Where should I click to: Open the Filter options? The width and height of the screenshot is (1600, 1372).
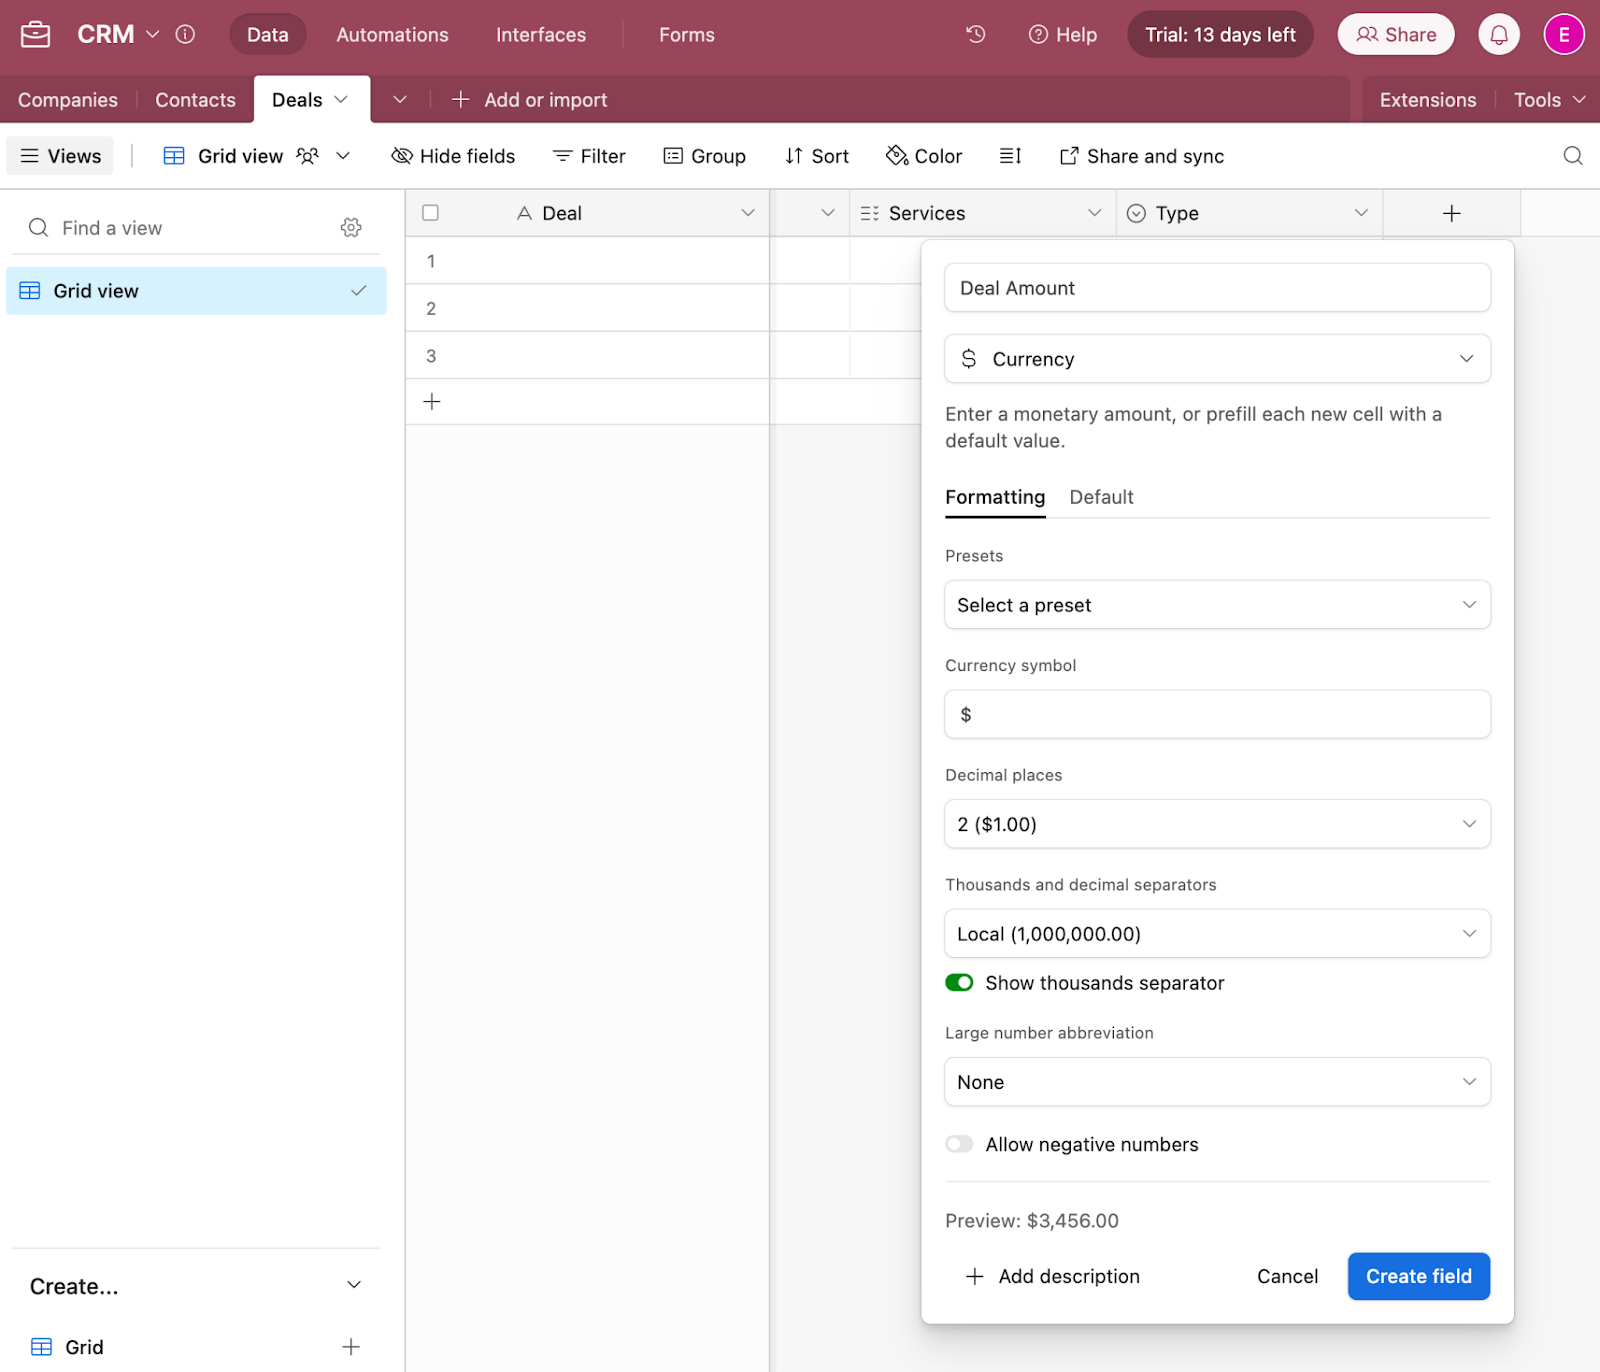[589, 156]
